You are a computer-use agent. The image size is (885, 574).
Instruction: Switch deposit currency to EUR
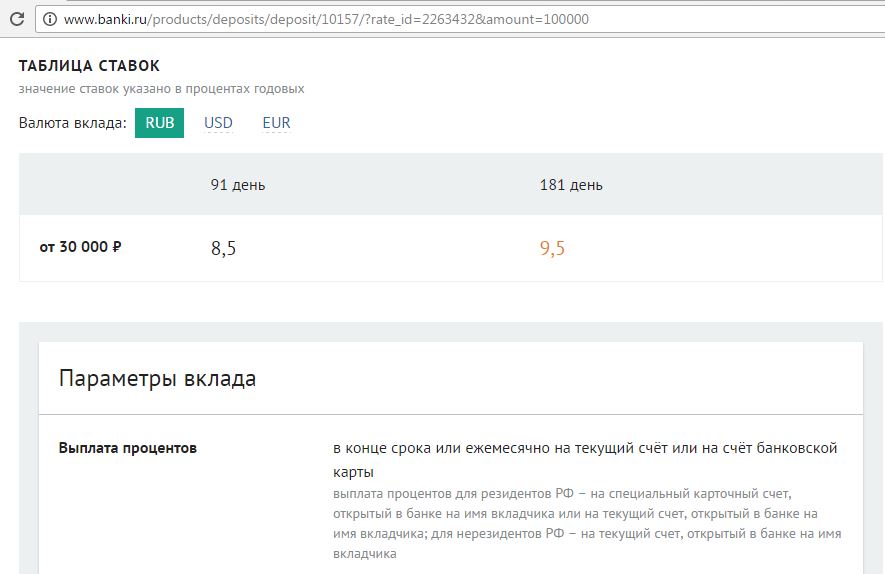277,122
